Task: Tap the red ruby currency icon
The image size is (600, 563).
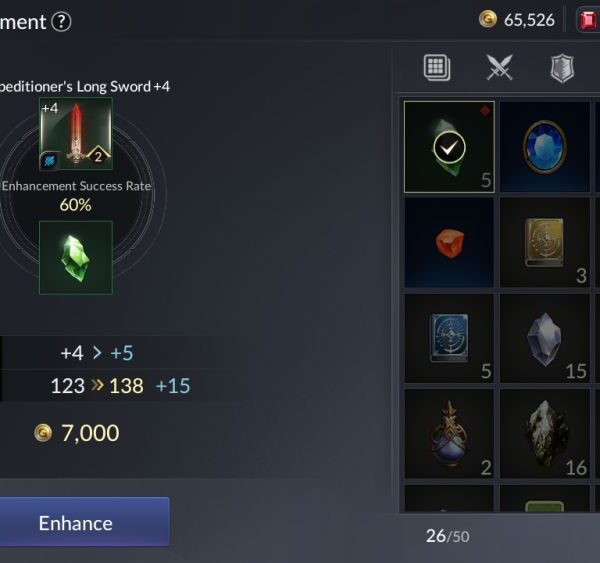Action: (589, 20)
